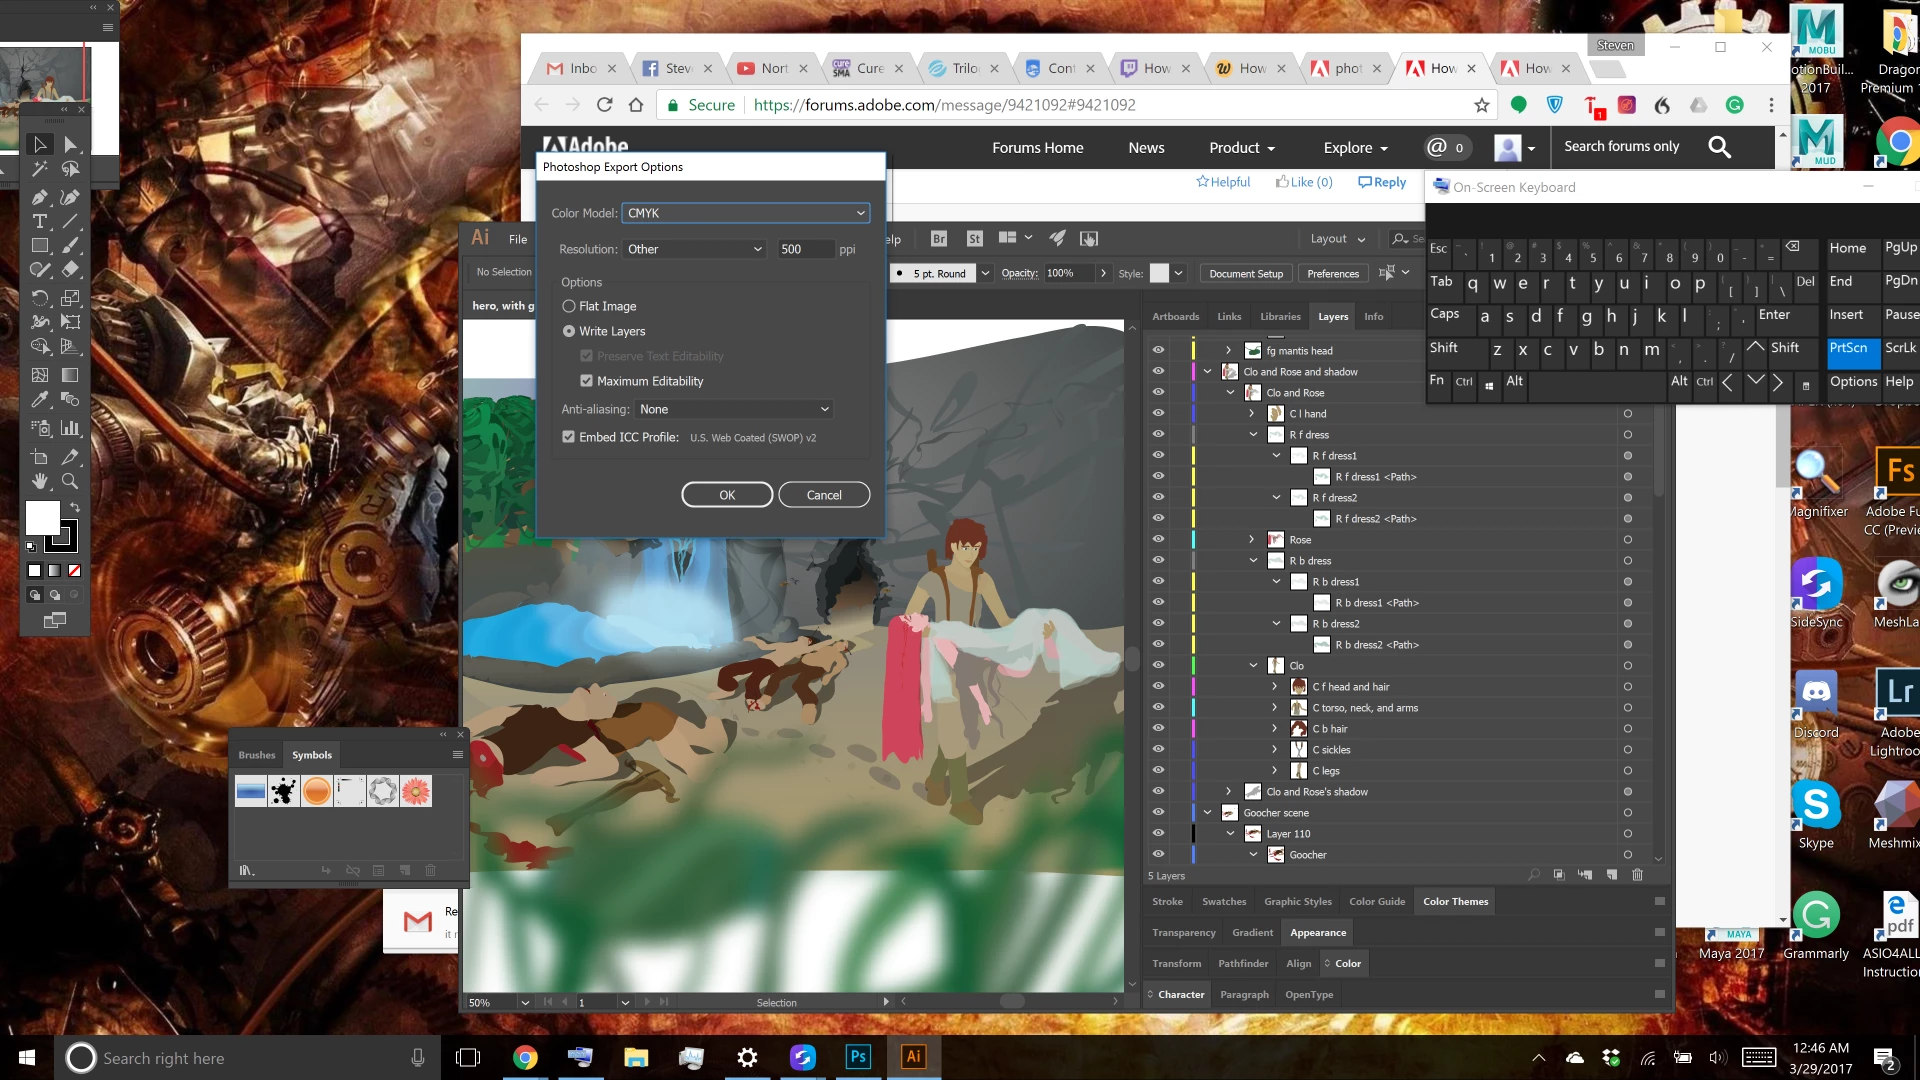Viewport: 1920px width, 1080px height.
Task: Select the Type tool
Action: [x=40, y=221]
